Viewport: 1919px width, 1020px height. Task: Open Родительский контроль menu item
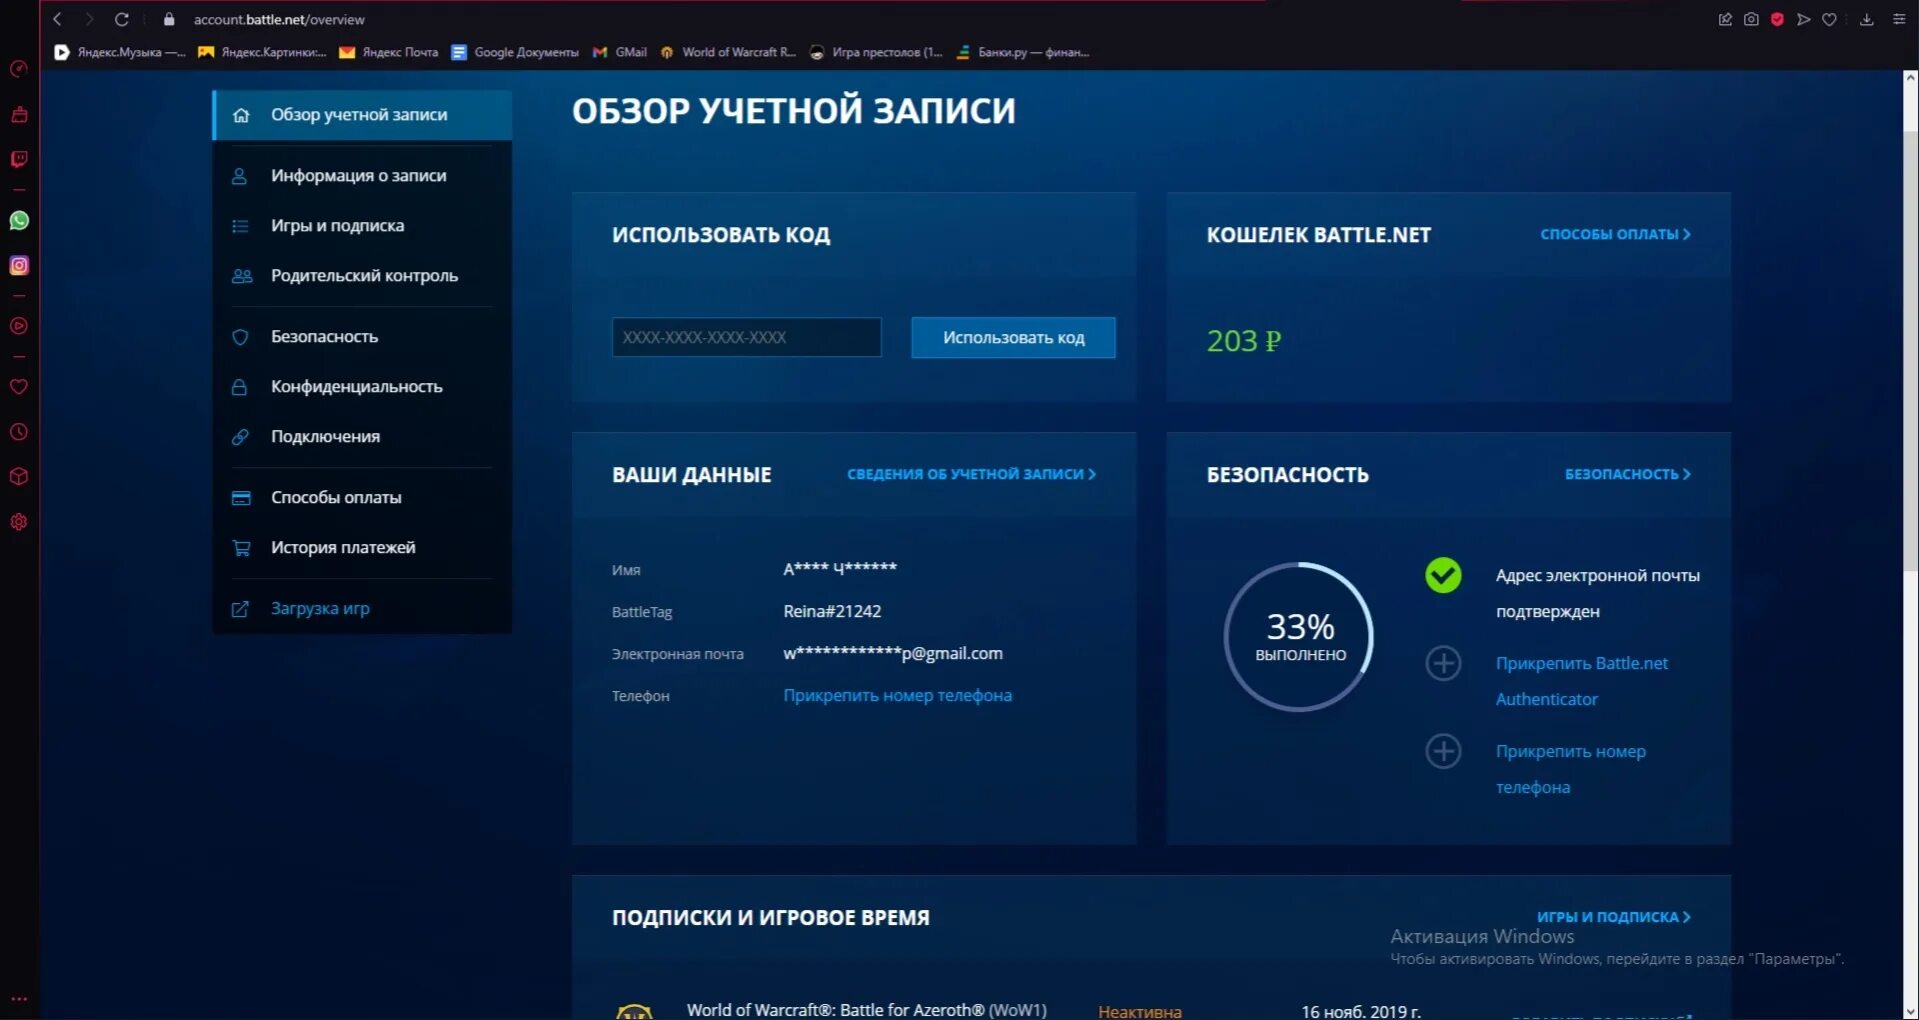click(x=362, y=276)
